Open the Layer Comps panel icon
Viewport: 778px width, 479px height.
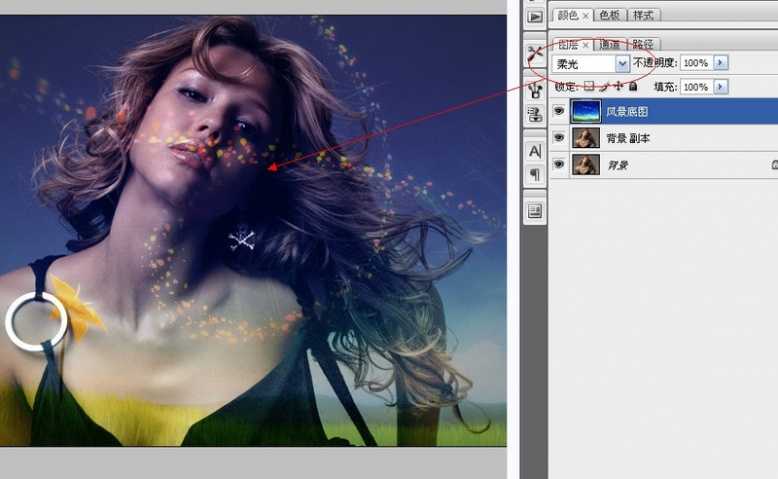pos(534,211)
